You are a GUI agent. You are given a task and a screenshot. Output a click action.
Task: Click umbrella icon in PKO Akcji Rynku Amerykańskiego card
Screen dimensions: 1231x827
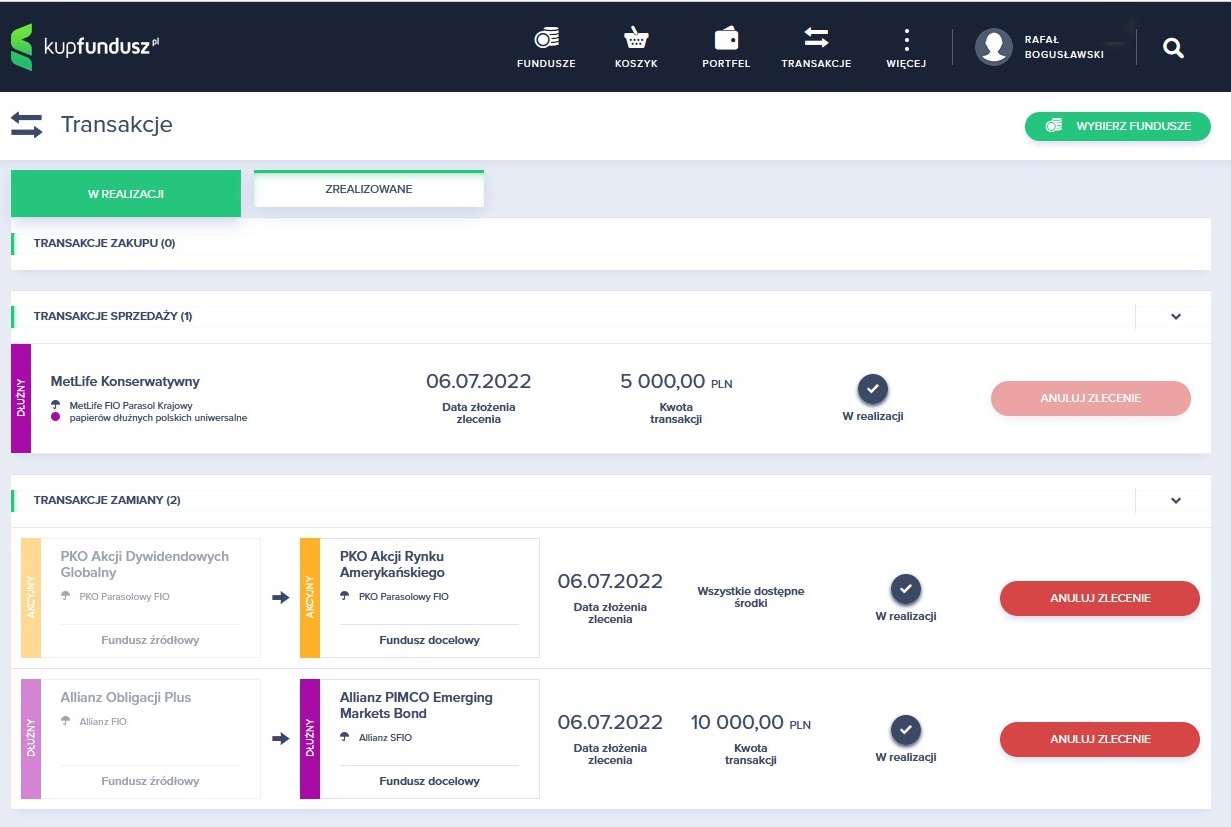[346, 596]
